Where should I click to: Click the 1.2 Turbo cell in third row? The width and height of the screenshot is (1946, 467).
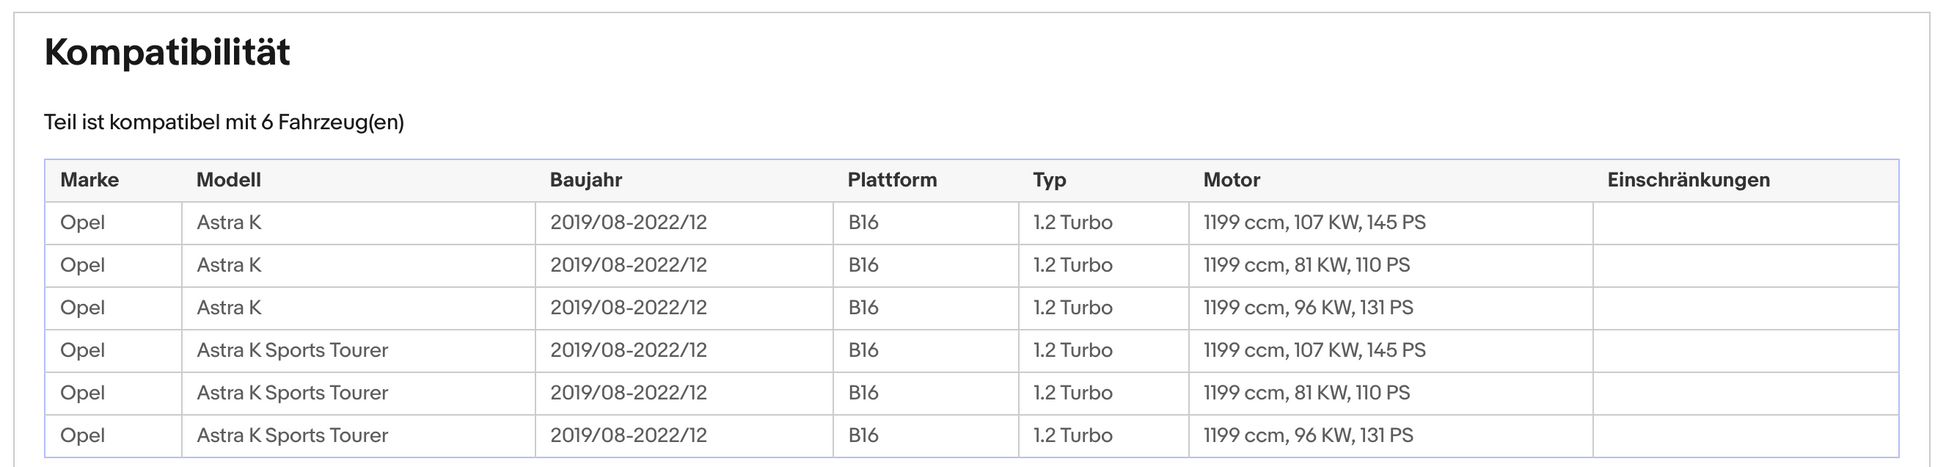click(x=1104, y=308)
